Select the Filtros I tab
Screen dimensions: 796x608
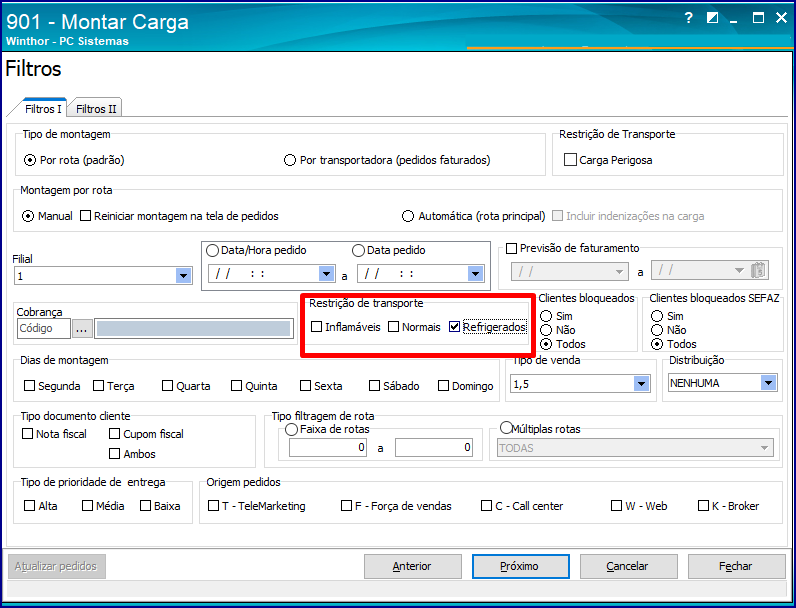(x=43, y=109)
